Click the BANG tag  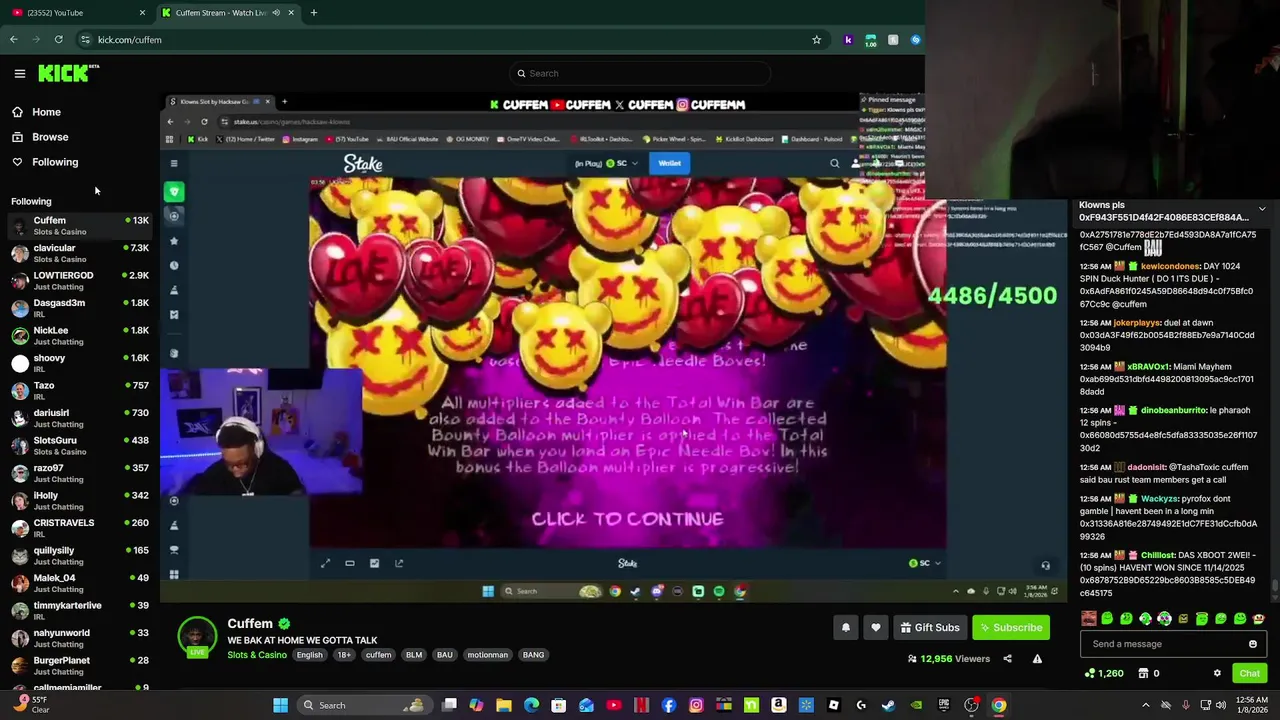(533, 655)
